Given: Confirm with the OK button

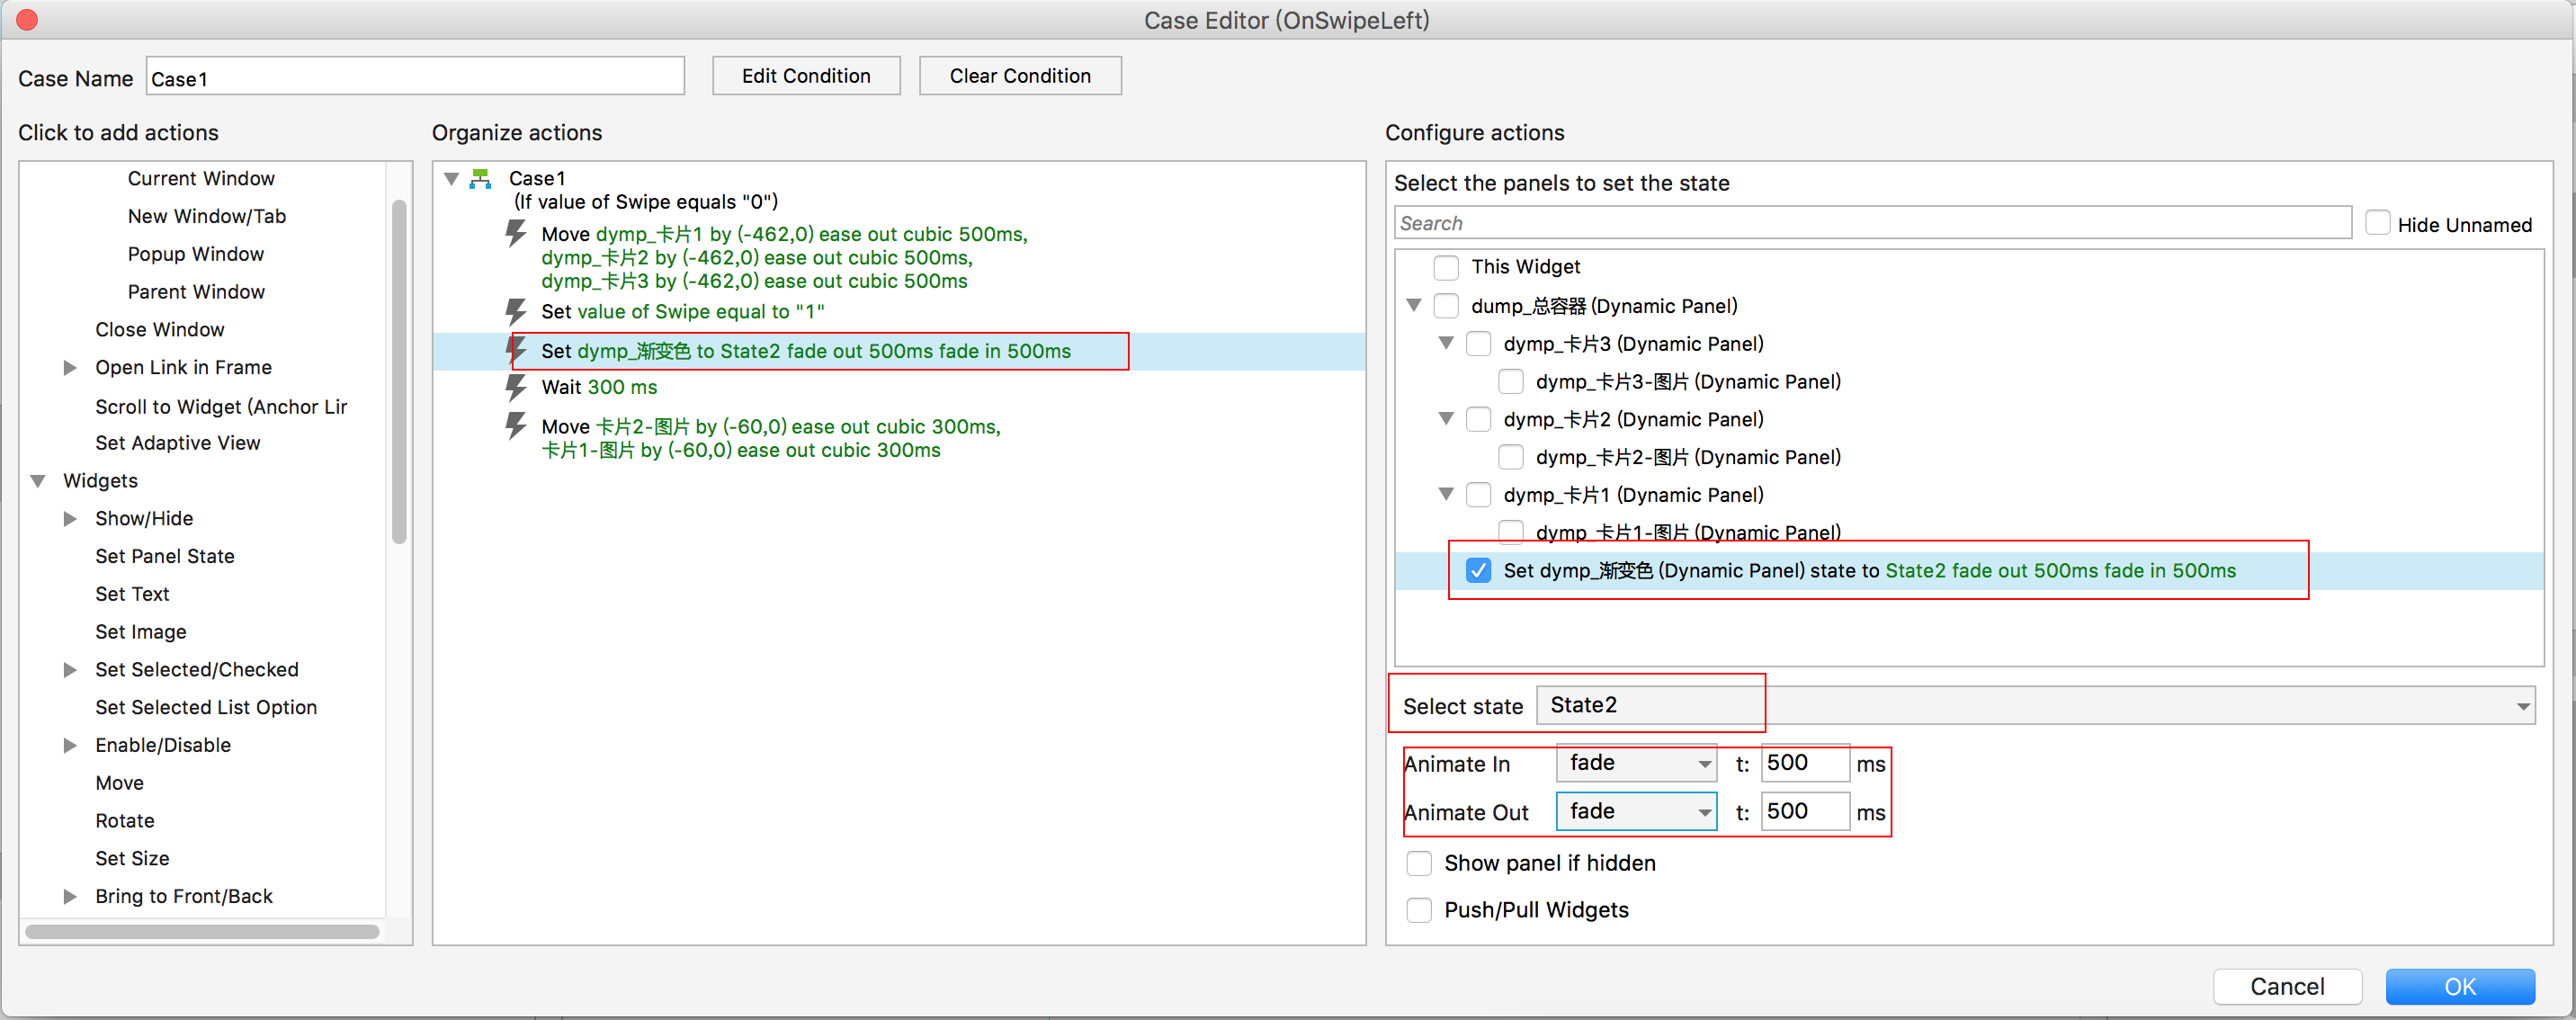Looking at the screenshot, I should tap(2459, 986).
